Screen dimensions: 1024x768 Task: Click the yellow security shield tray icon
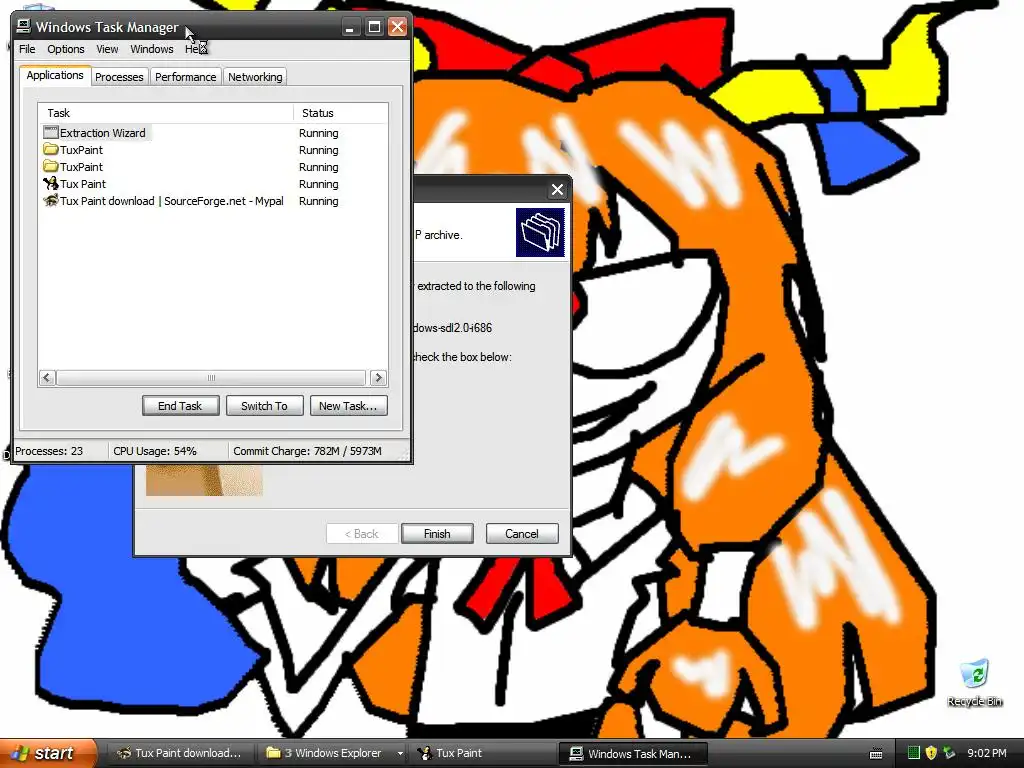tap(931, 753)
